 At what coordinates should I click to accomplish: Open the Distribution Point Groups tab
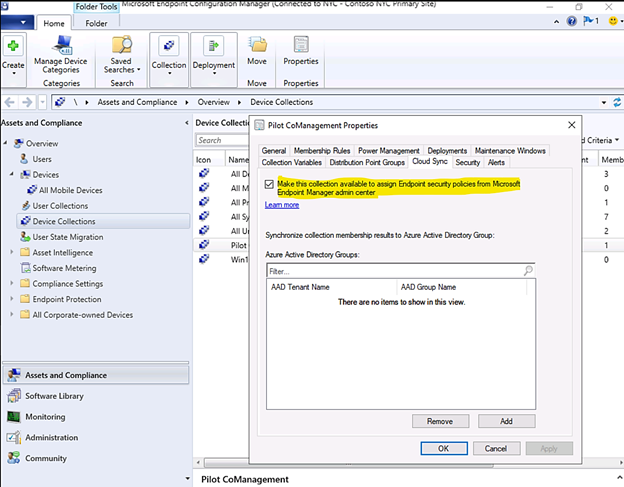click(367, 162)
